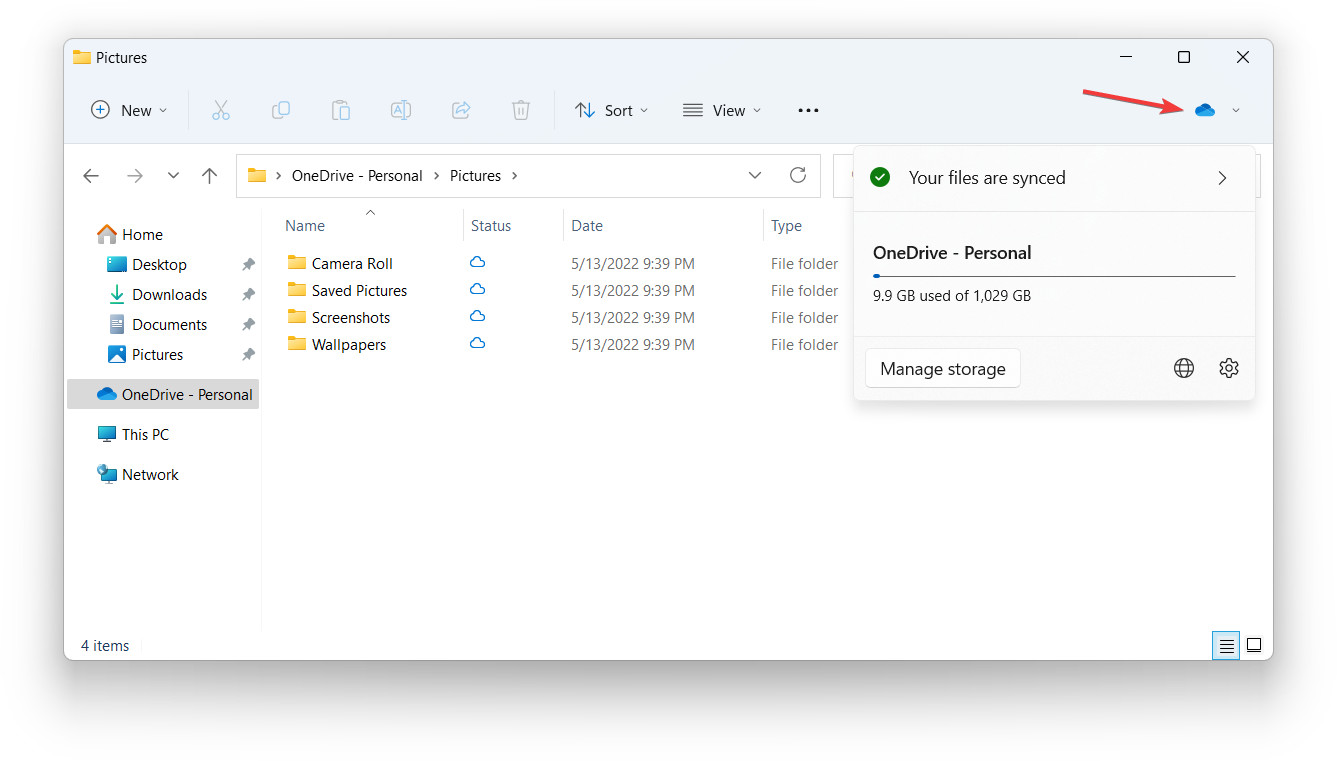Click the Share icon in toolbar
The width and height of the screenshot is (1337, 761).
coord(460,110)
